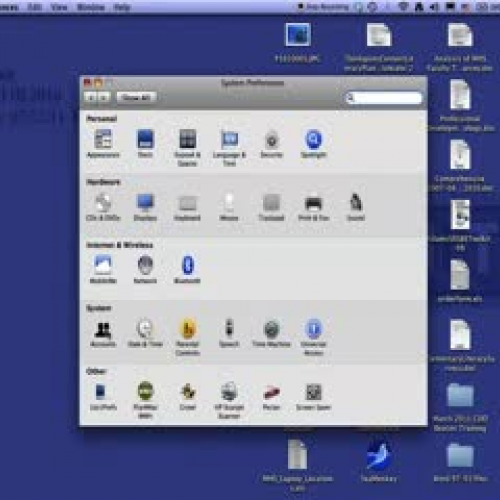Open CDs & DVDs preferences

[x=103, y=207]
